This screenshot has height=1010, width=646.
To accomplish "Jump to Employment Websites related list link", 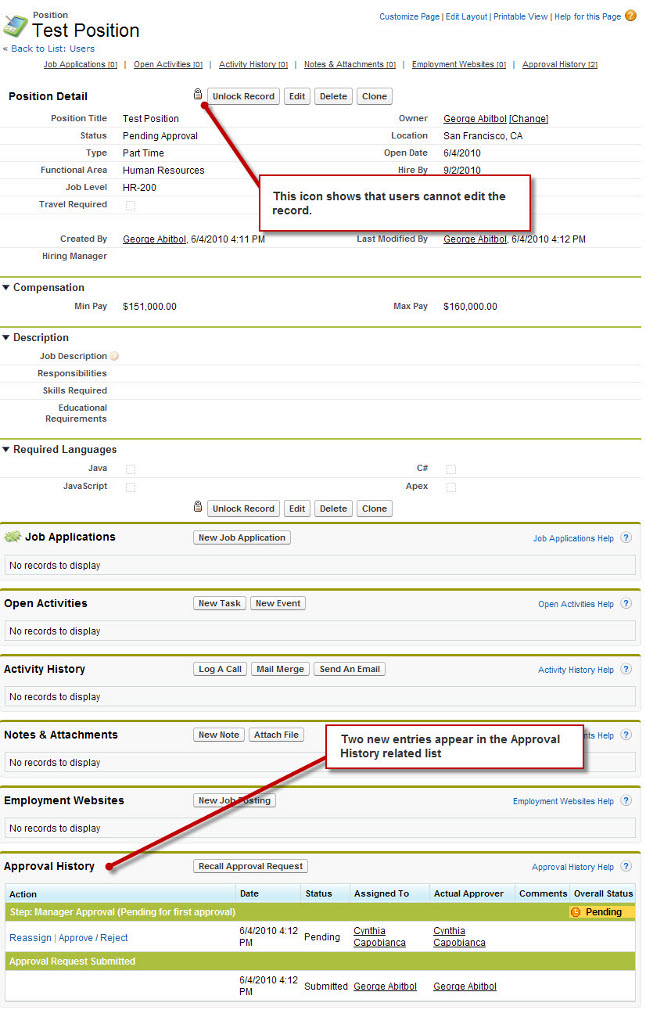I will click(459, 64).
